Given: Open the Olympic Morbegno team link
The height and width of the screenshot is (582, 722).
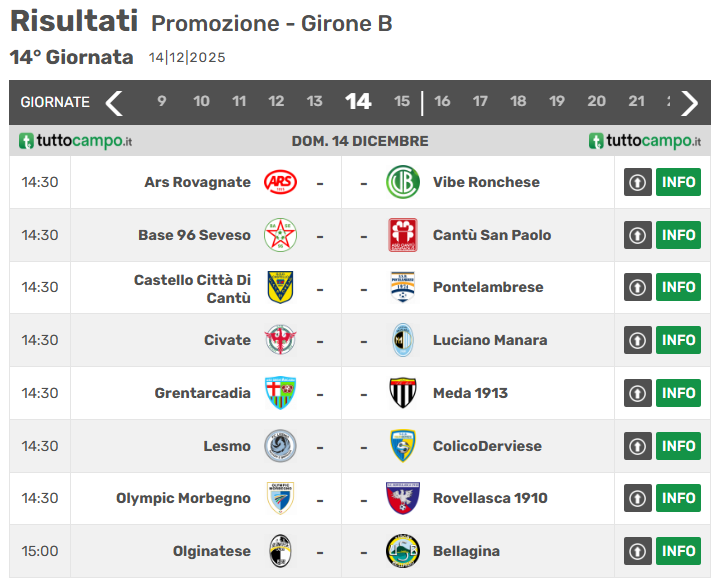Looking at the screenshot, I should [x=183, y=498].
